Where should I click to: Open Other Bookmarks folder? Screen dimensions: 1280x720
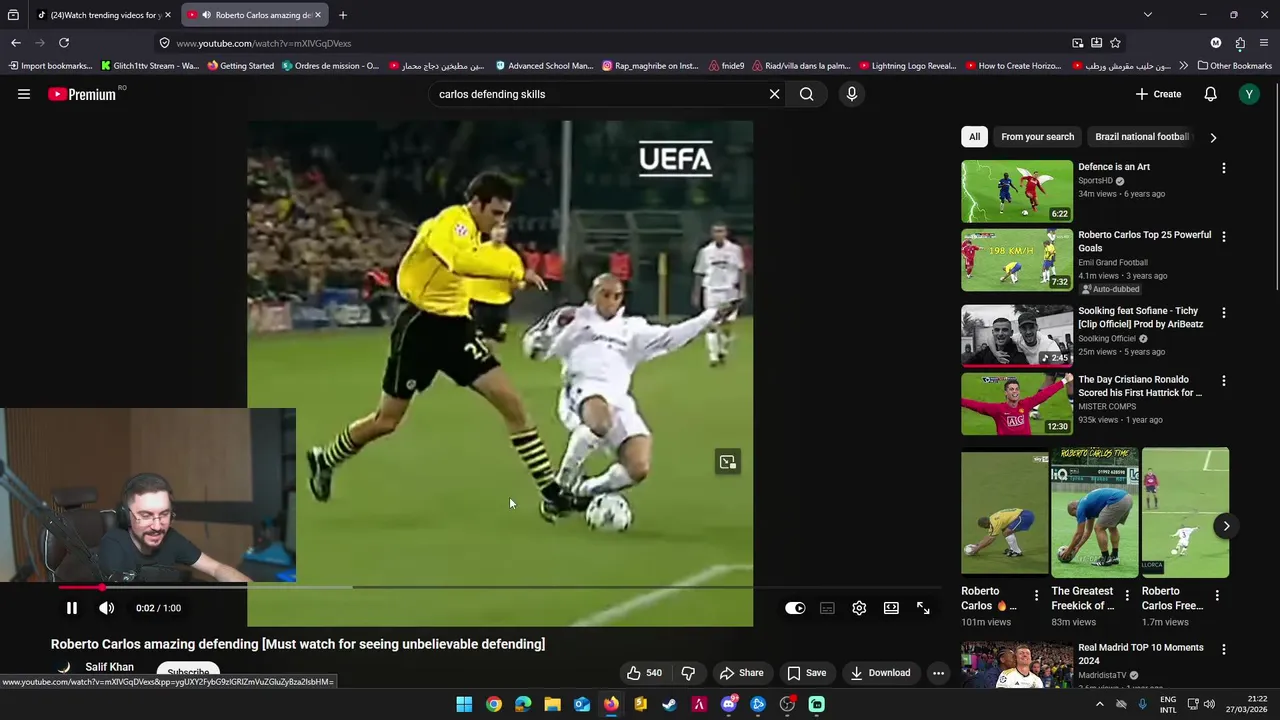coord(1234,66)
